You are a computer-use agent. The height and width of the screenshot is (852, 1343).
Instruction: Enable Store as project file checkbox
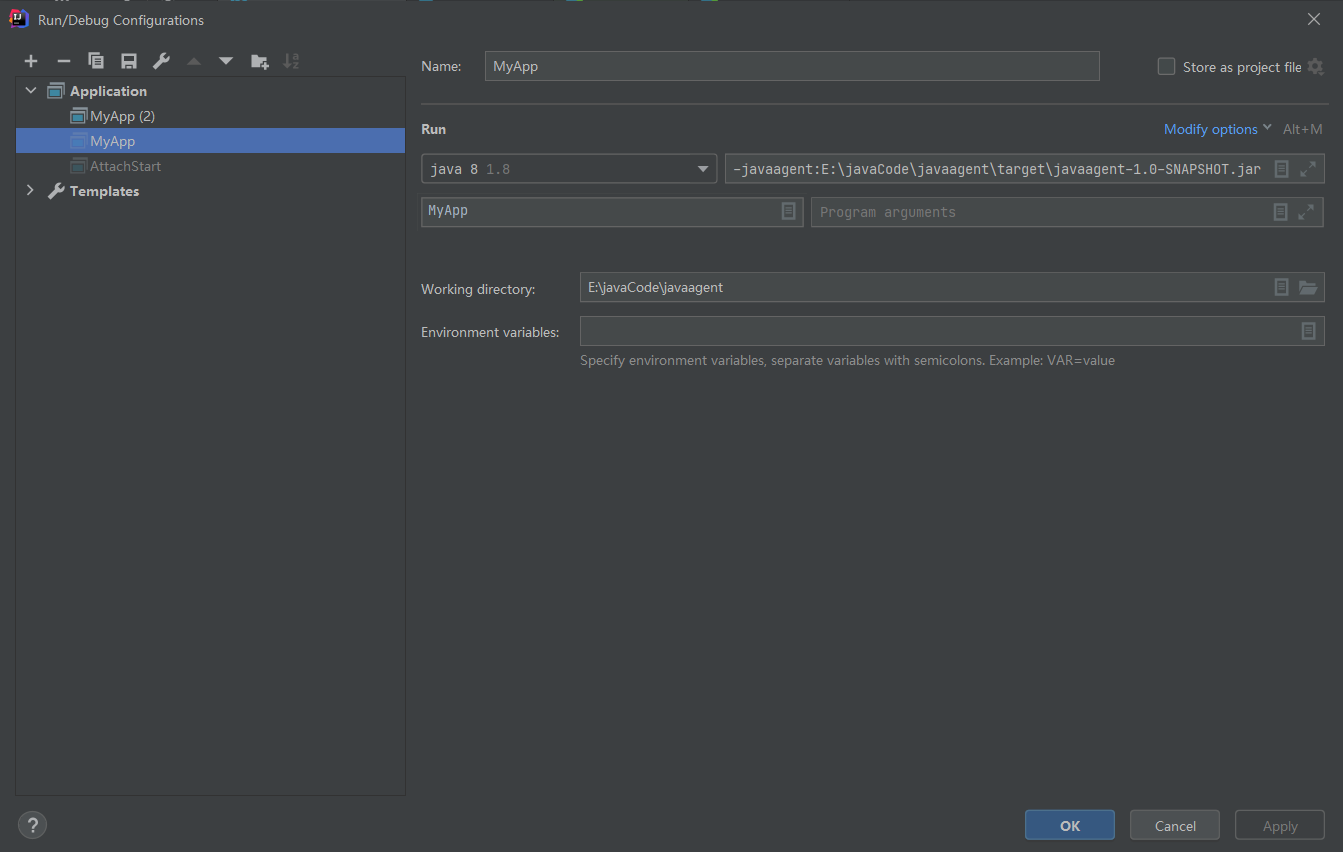(1166, 67)
